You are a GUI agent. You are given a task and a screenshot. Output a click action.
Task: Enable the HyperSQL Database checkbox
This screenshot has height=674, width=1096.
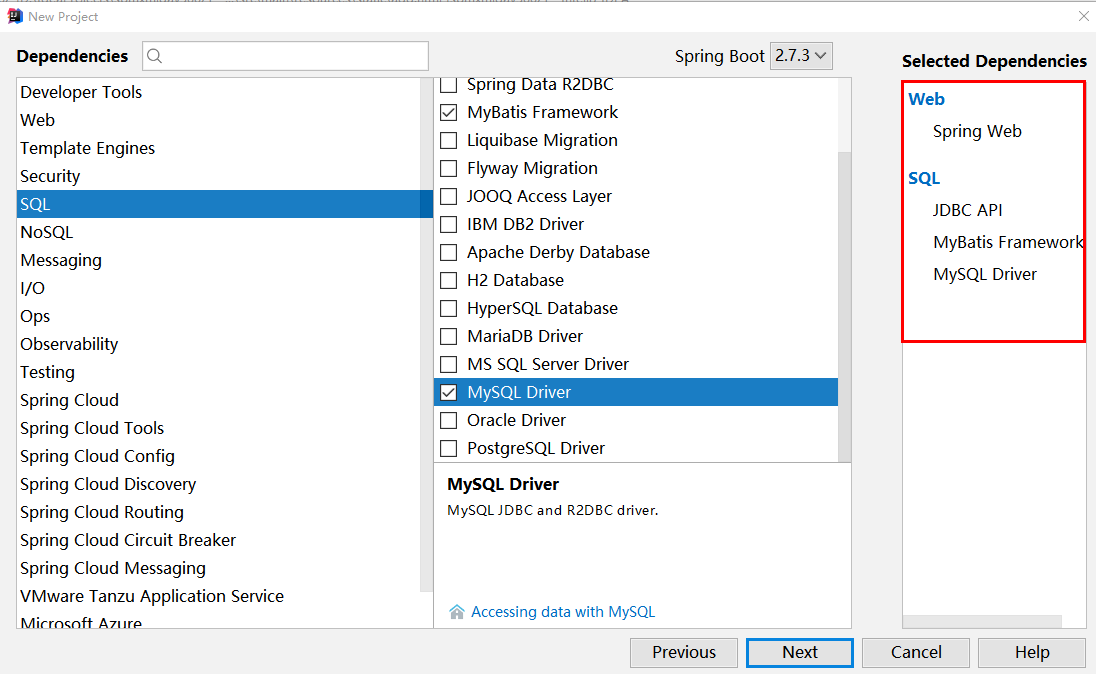[x=449, y=308]
